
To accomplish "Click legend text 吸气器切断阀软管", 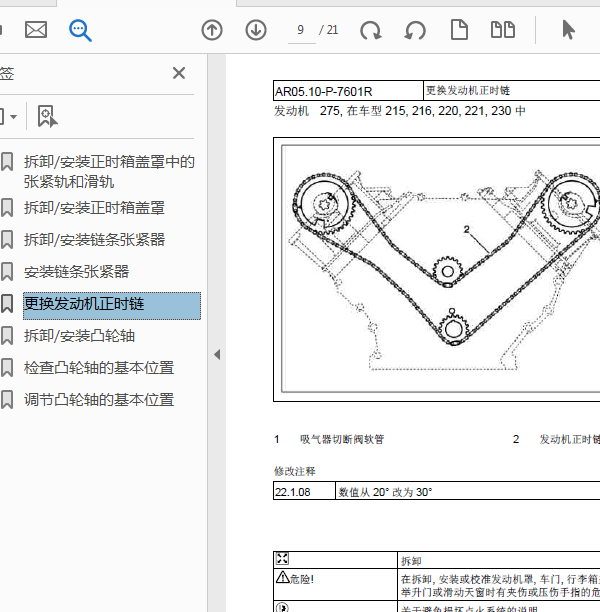I will [x=342, y=439].
